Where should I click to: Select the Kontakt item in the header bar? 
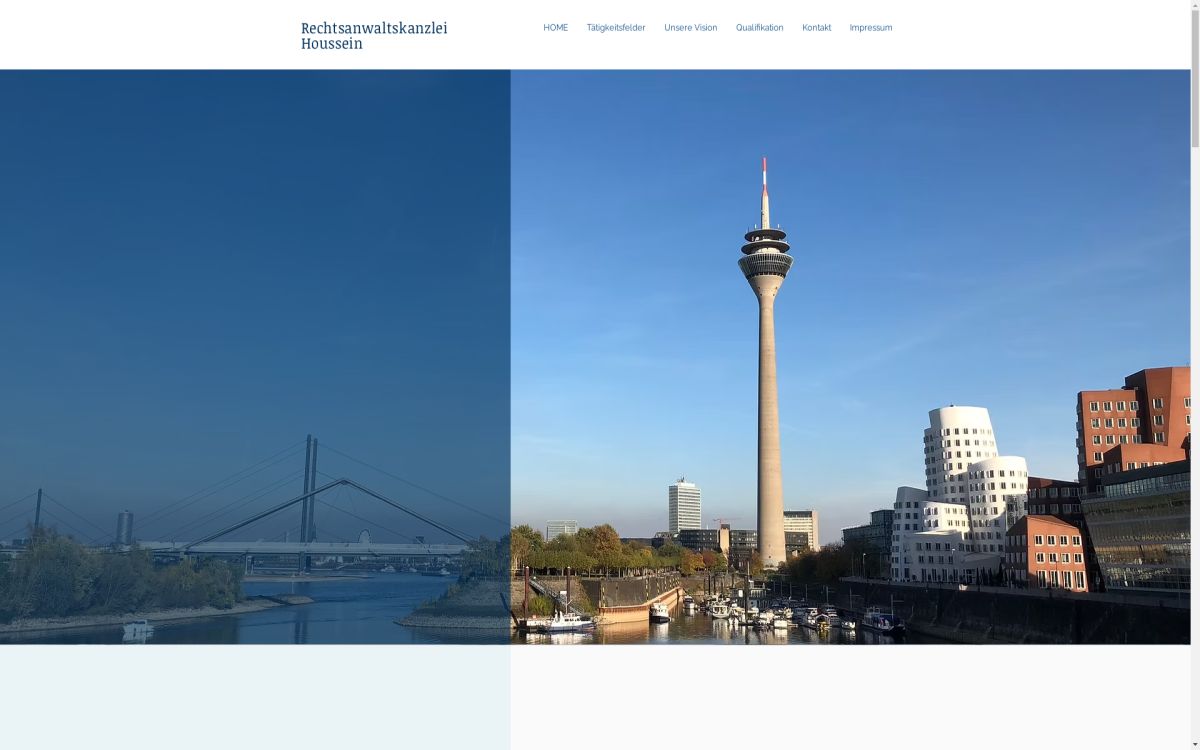pyautogui.click(x=816, y=27)
